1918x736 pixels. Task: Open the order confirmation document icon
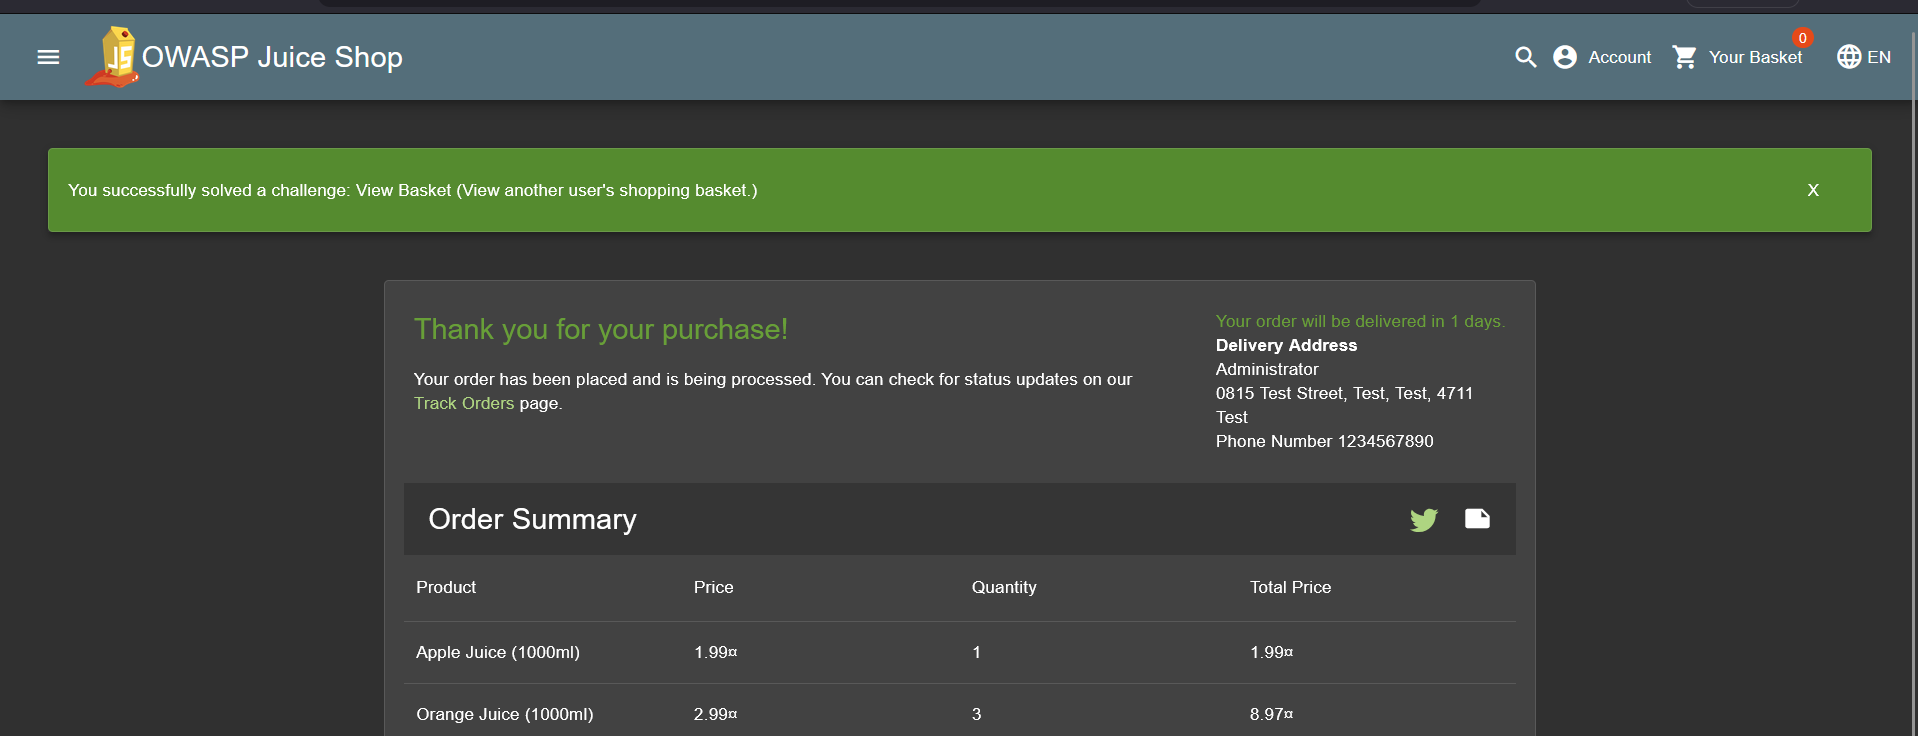[1477, 518]
